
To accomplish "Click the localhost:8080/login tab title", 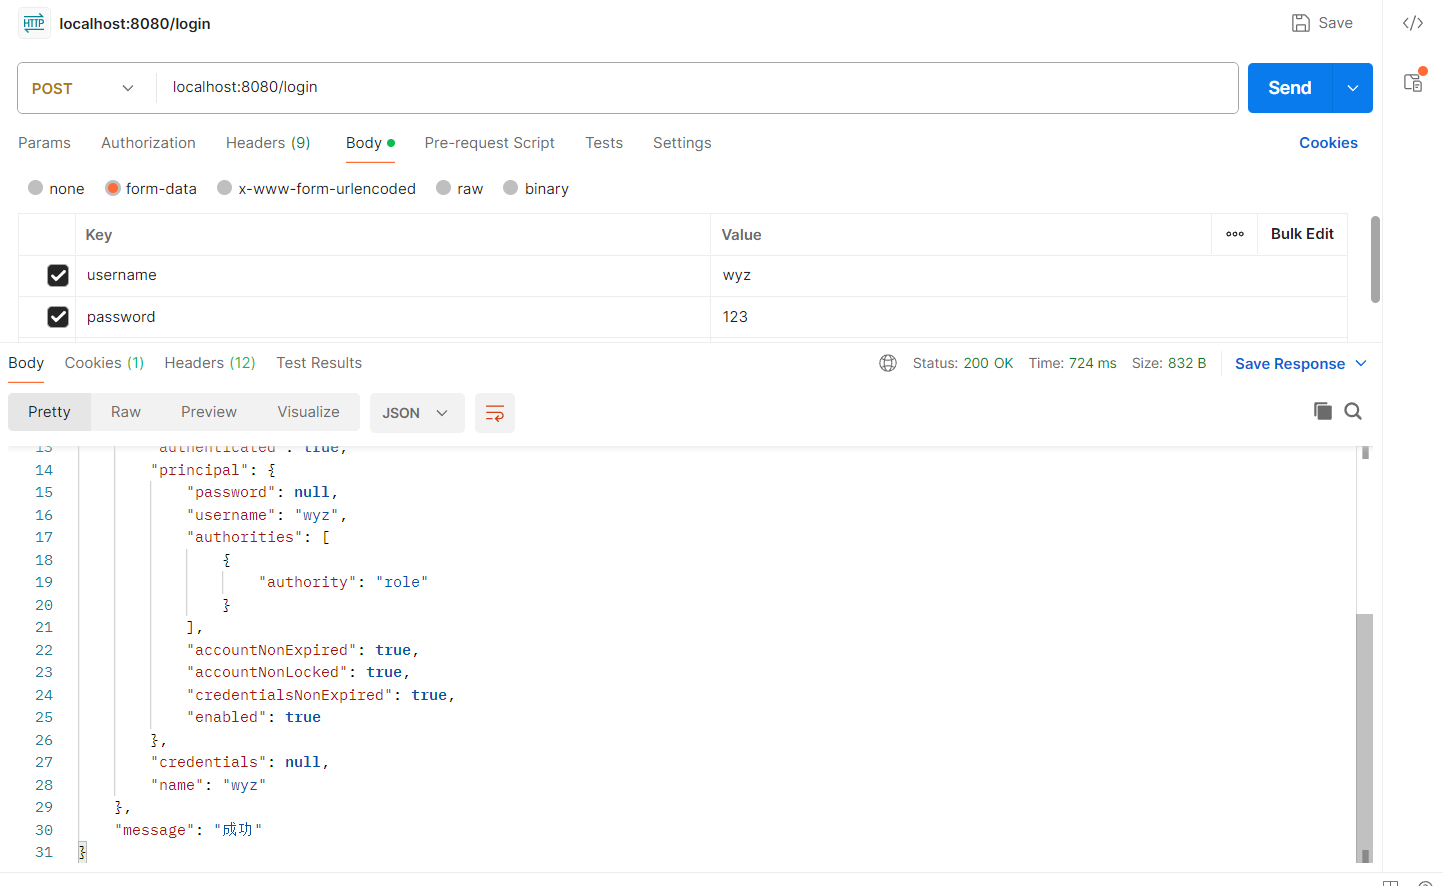I will pyautogui.click(x=135, y=23).
